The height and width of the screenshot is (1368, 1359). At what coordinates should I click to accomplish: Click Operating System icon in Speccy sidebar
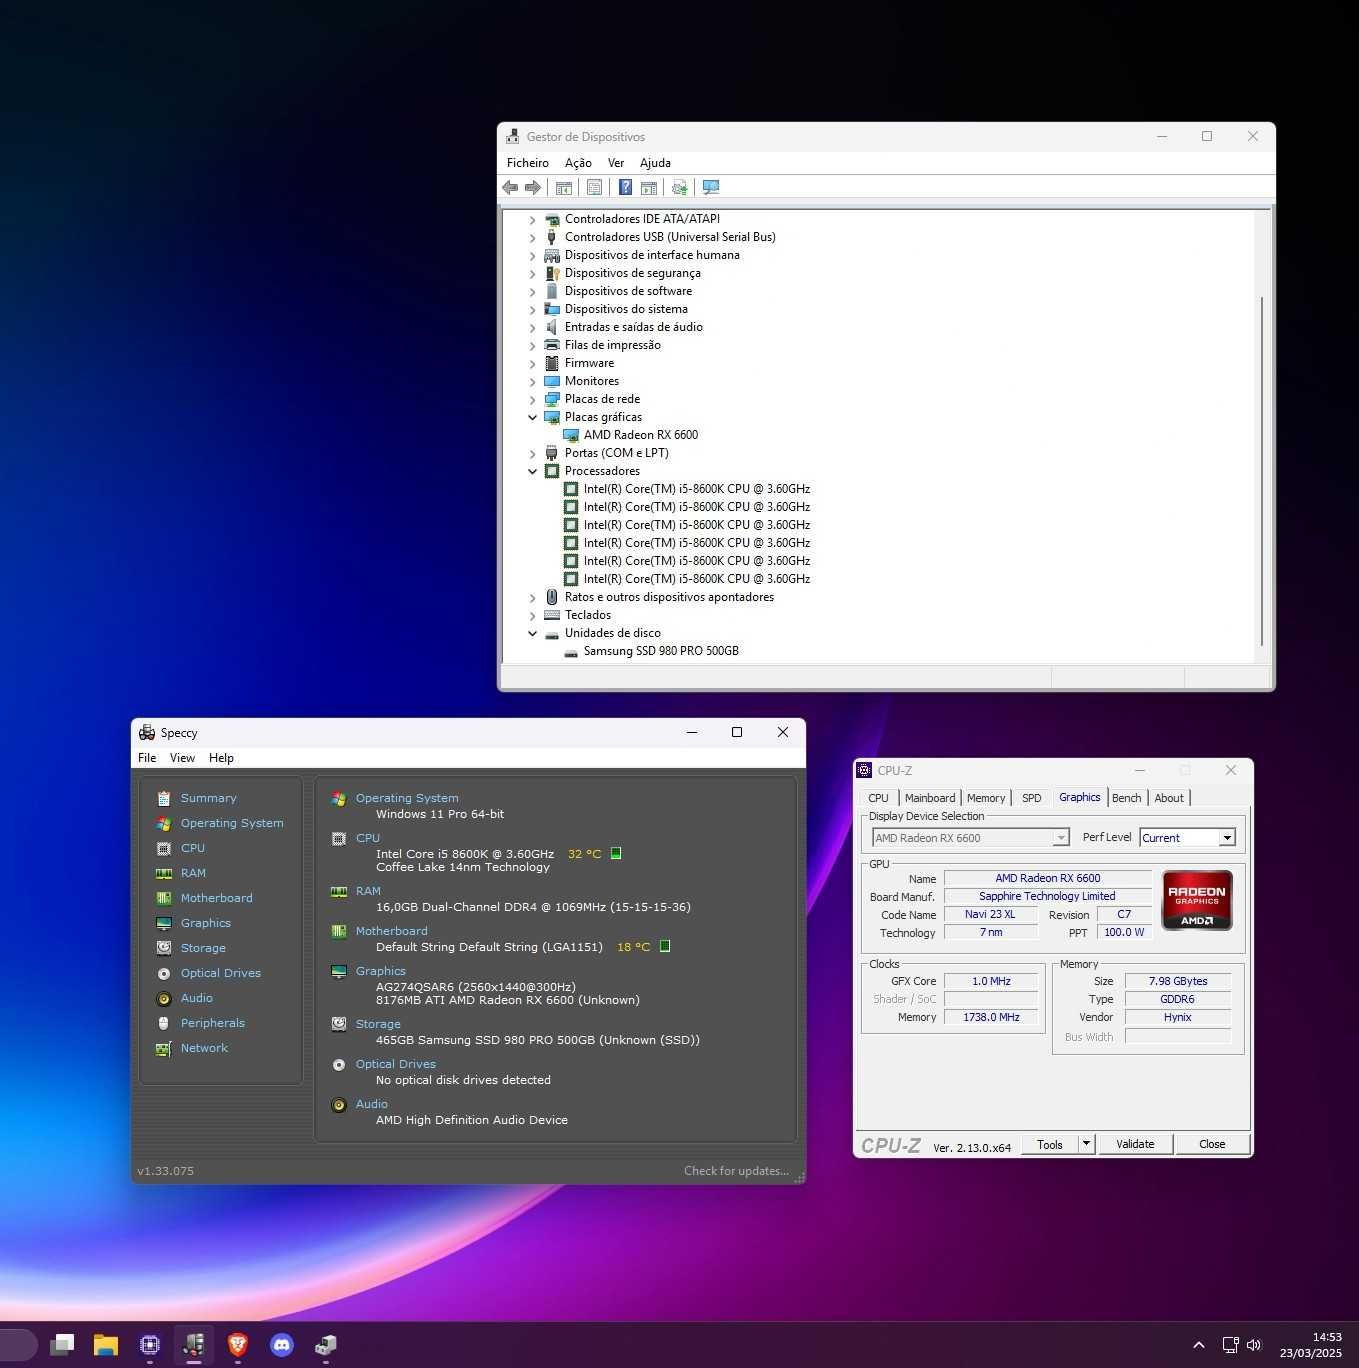[164, 823]
